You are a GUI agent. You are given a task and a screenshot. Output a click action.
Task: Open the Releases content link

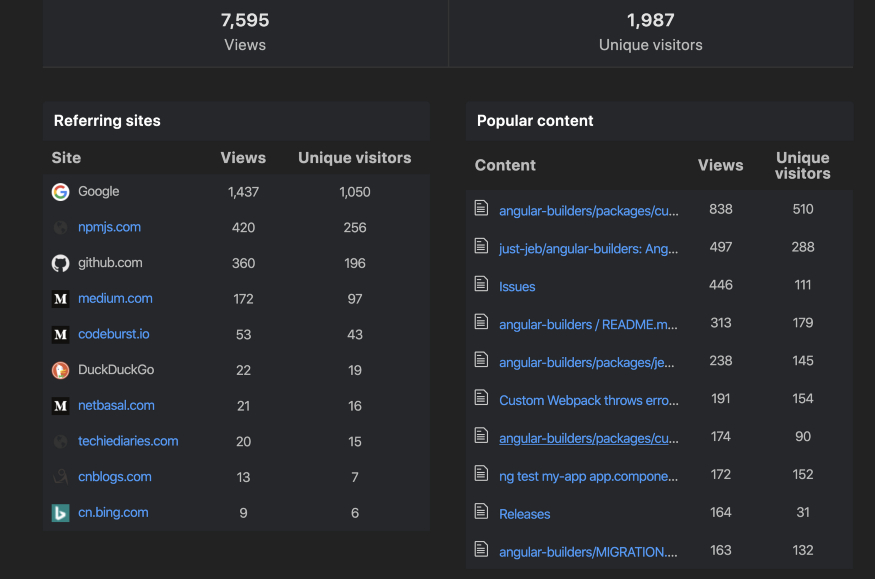[524, 514]
